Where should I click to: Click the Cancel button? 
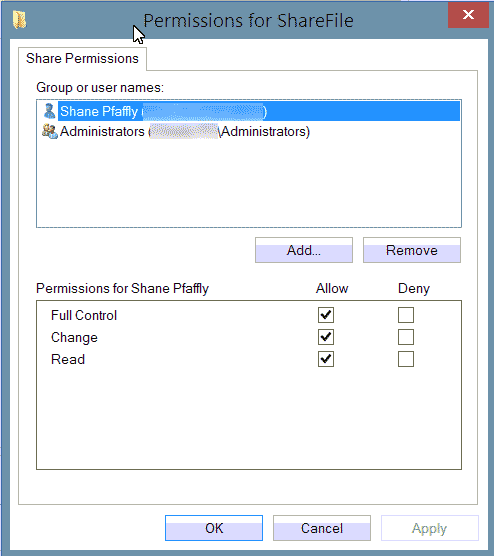pyautogui.click(x=322, y=528)
